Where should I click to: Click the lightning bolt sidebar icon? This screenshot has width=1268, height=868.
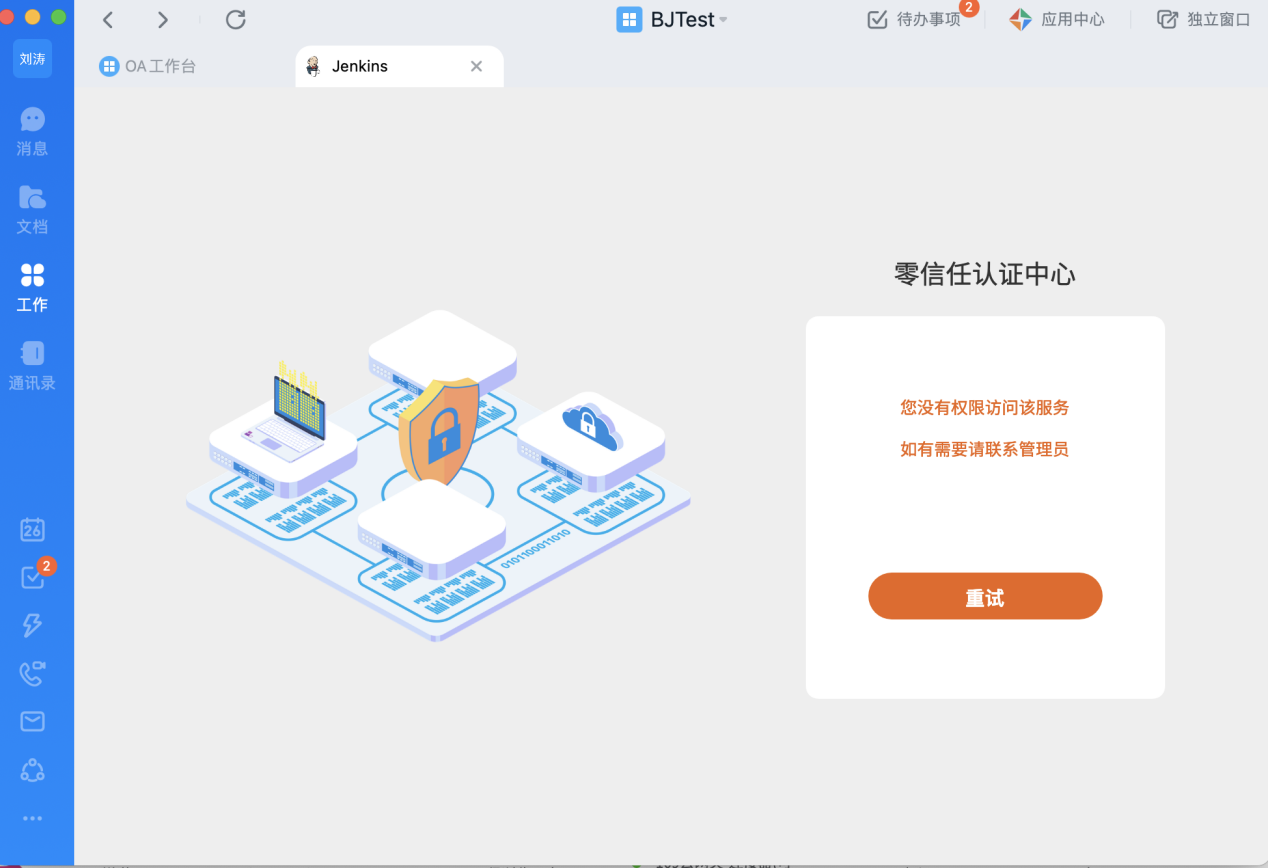pos(32,625)
